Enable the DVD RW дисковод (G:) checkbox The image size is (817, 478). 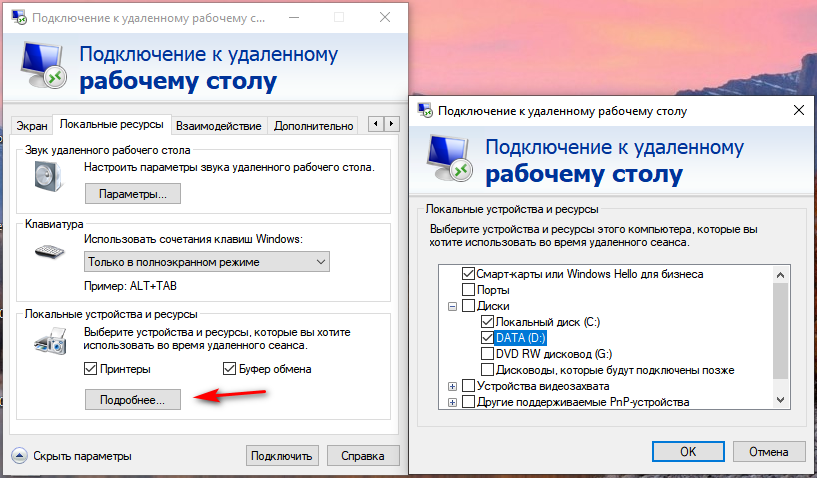pyautogui.click(x=487, y=353)
